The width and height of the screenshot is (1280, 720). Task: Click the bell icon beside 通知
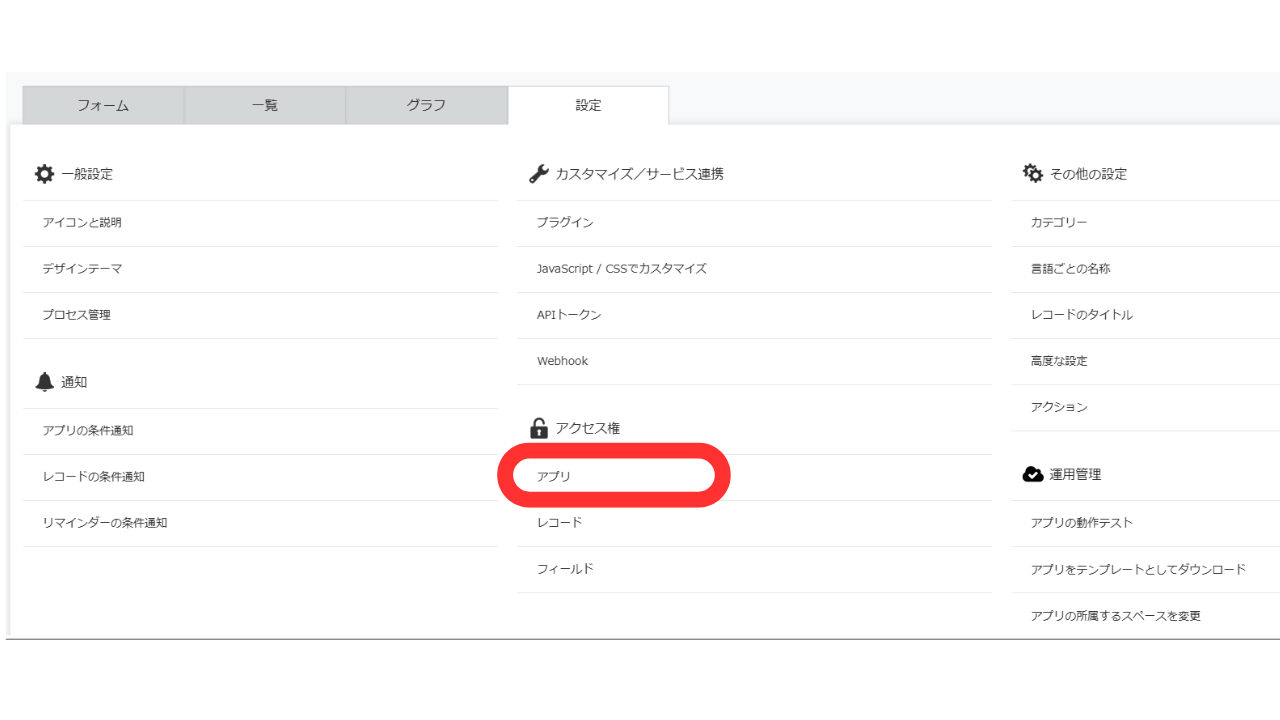click(44, 381)
